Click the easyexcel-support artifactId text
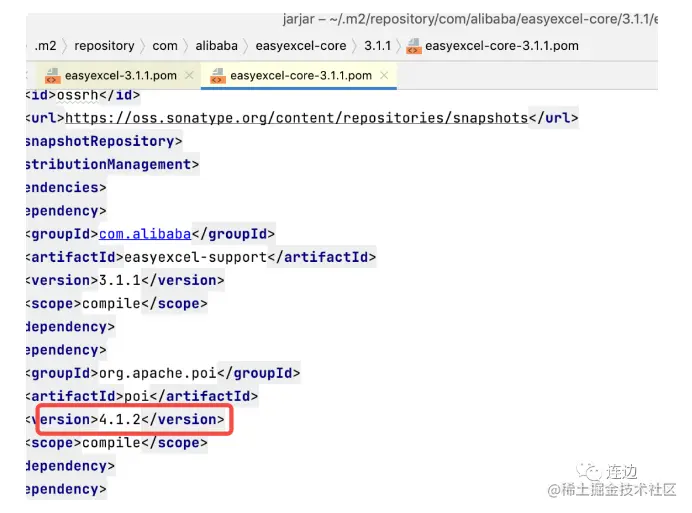The height and width of the screenshot is (513, 692). pos(196,257)
